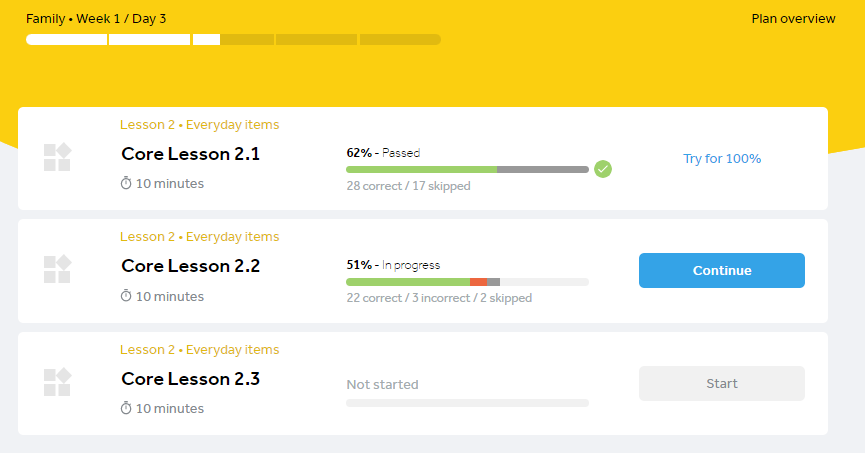
Task: Click the last segment of the day progress bar
Action: (400, 40)
